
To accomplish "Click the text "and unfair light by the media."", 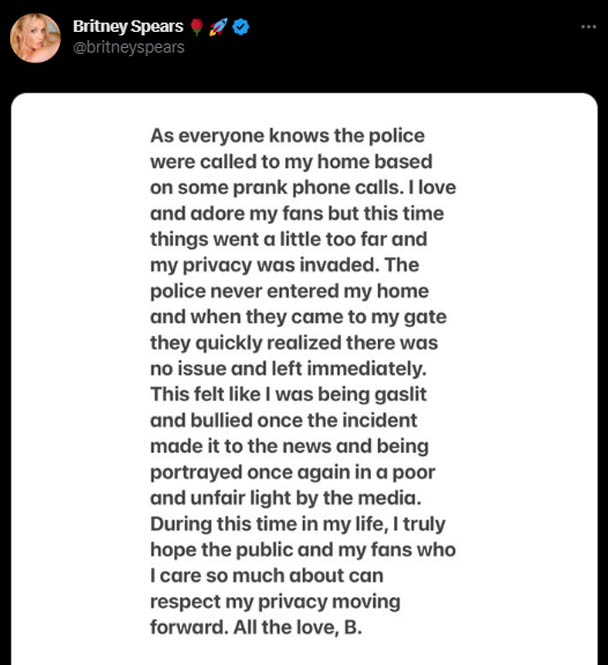I will [x=286, y=498].
